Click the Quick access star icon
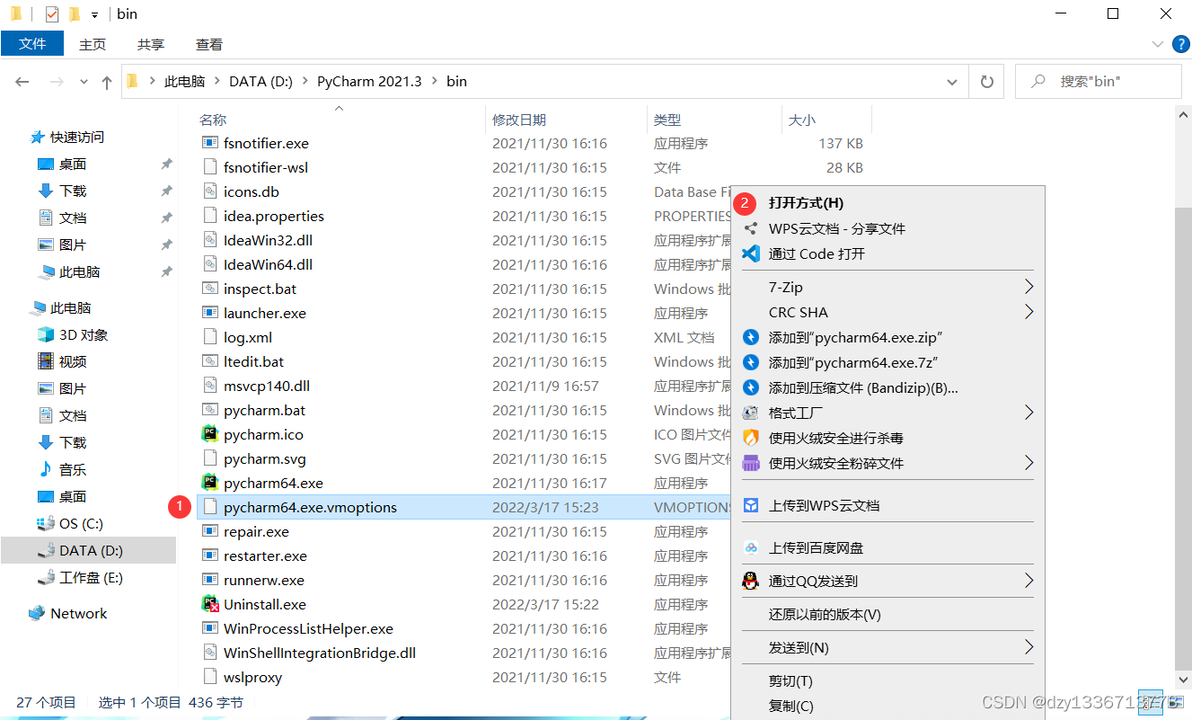This screenshot has width=1192, height=720. (x=37, y=138)
